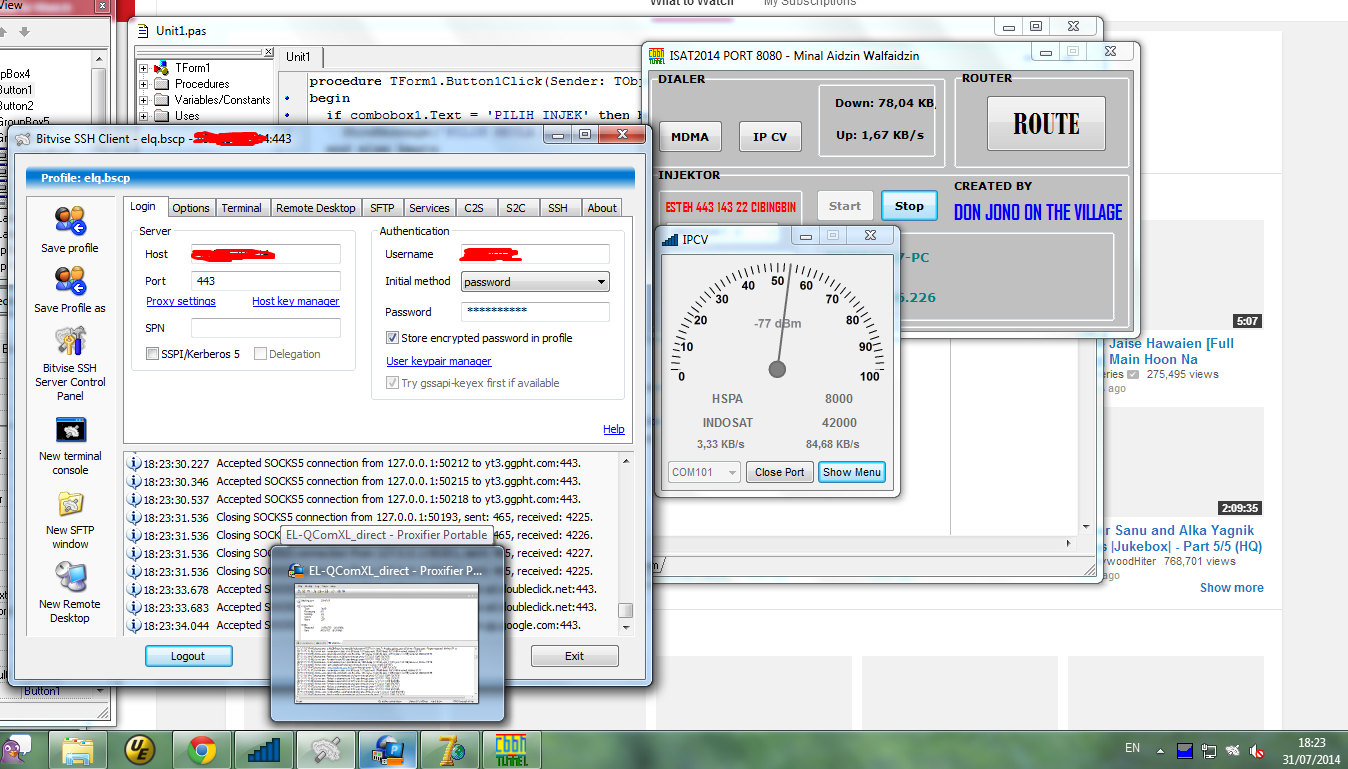Open New Remote Desktop icon
1348x769 pixels.
[70, 578]
